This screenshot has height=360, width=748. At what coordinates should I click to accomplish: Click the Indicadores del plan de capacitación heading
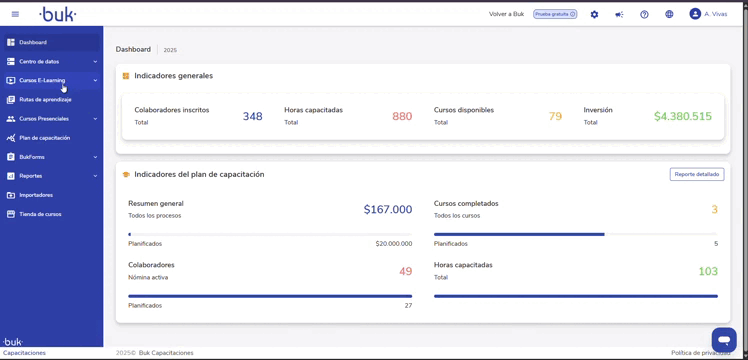[199, 175]
